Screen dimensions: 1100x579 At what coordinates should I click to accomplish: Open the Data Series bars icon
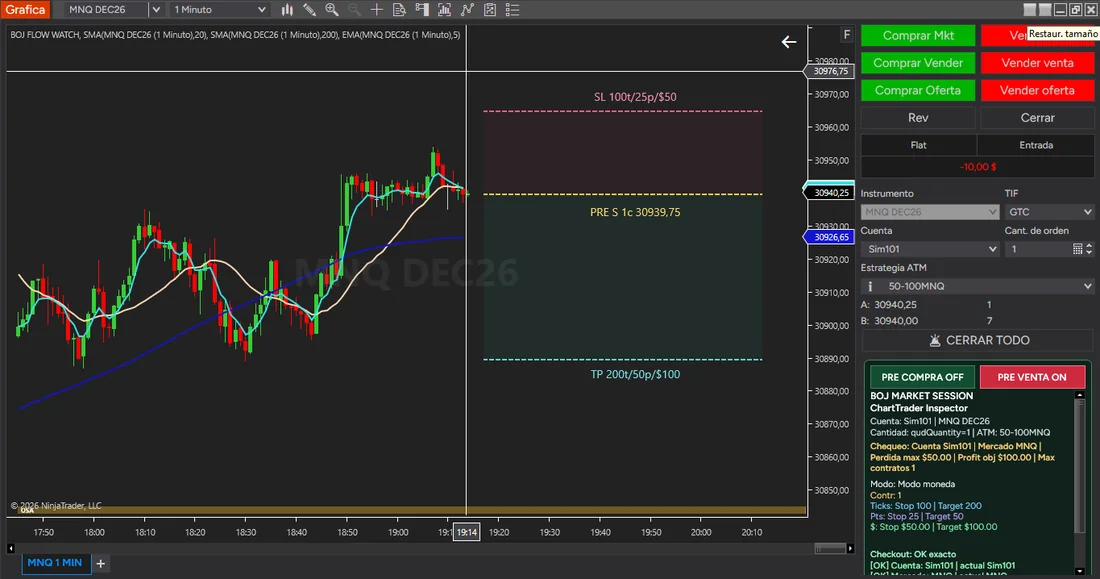click(x=444, y=10)
